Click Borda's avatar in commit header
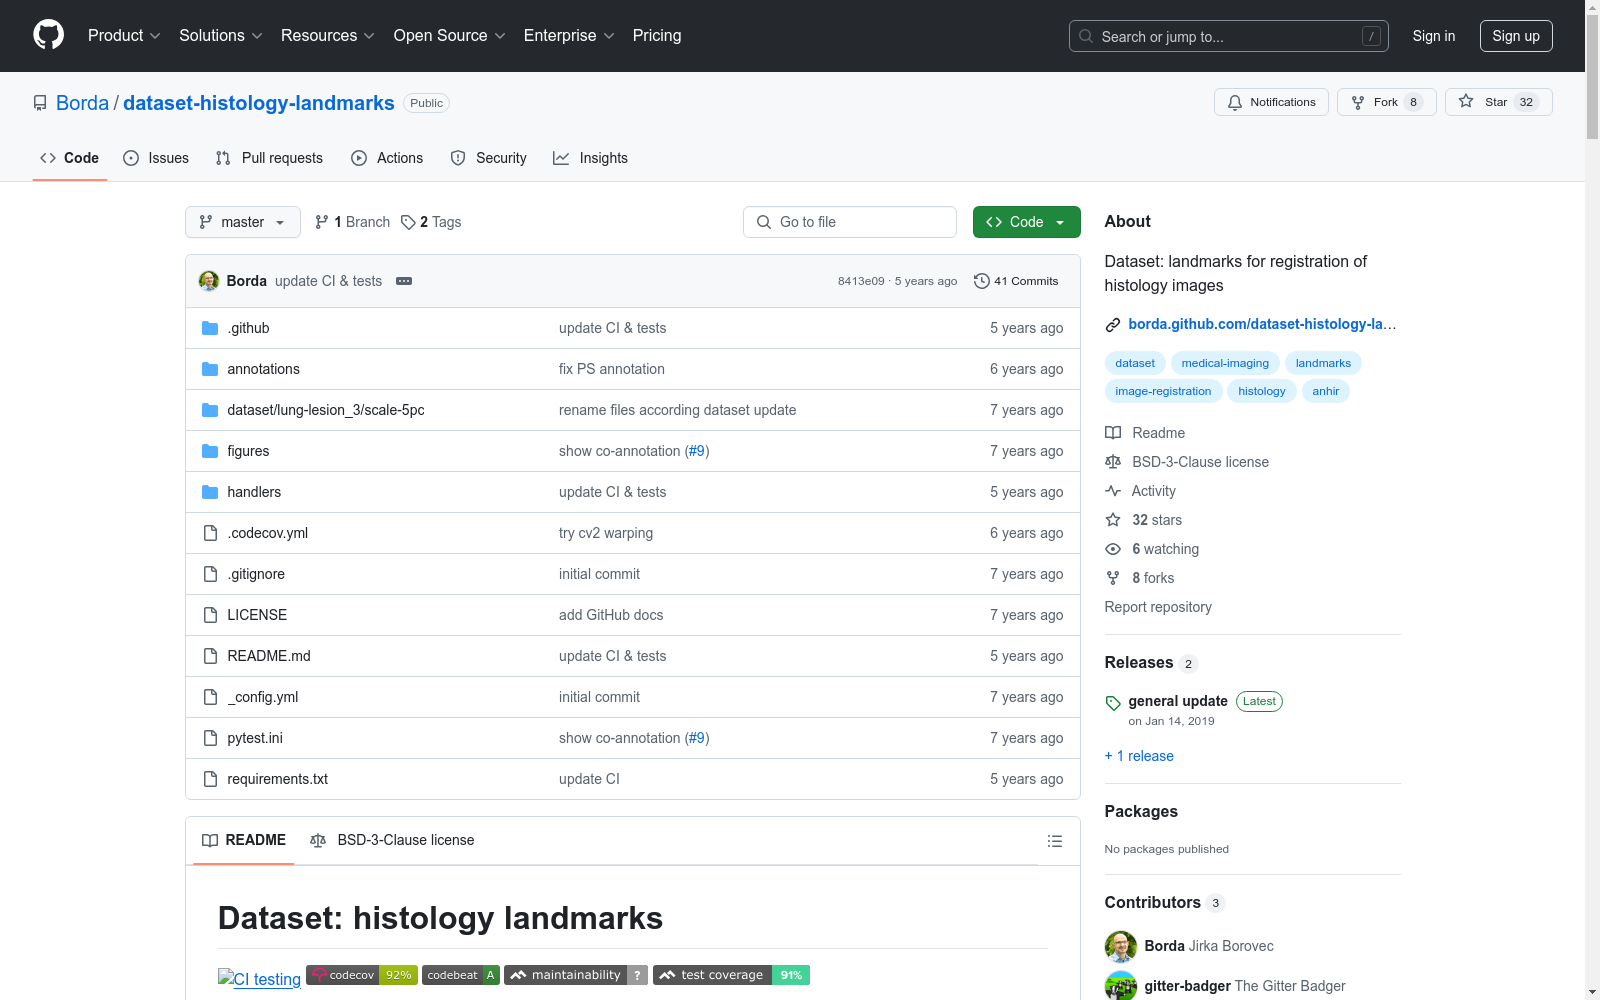1600x1000 pixels. tap(209, 281)
